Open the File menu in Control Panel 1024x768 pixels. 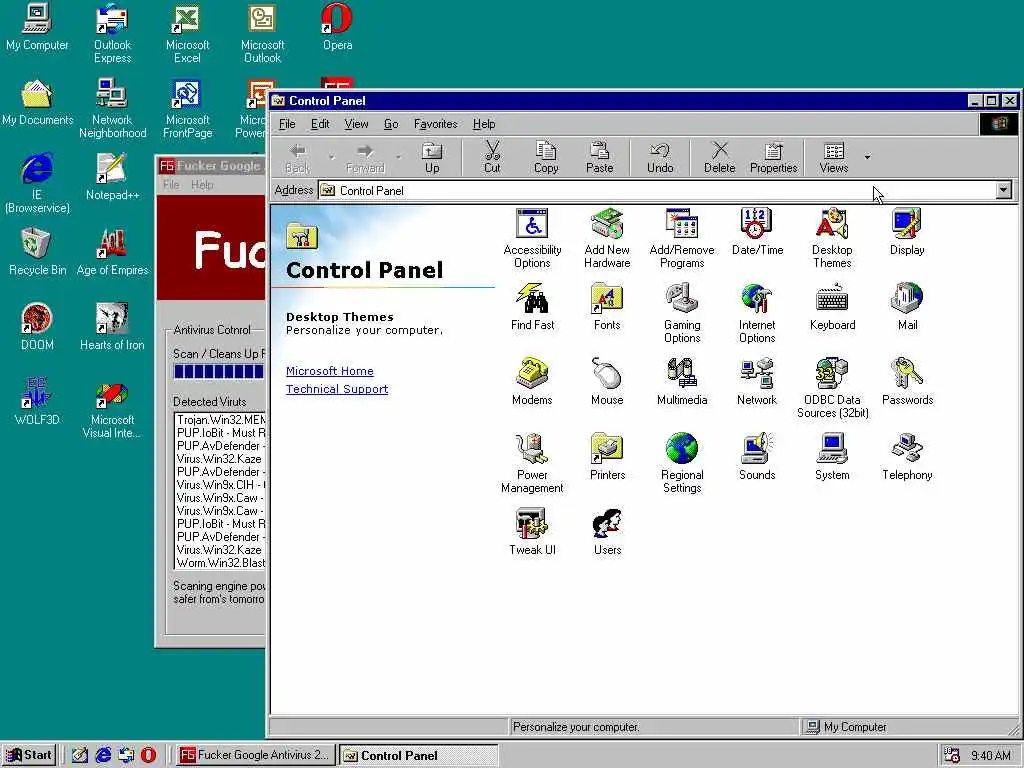point(287,124)
